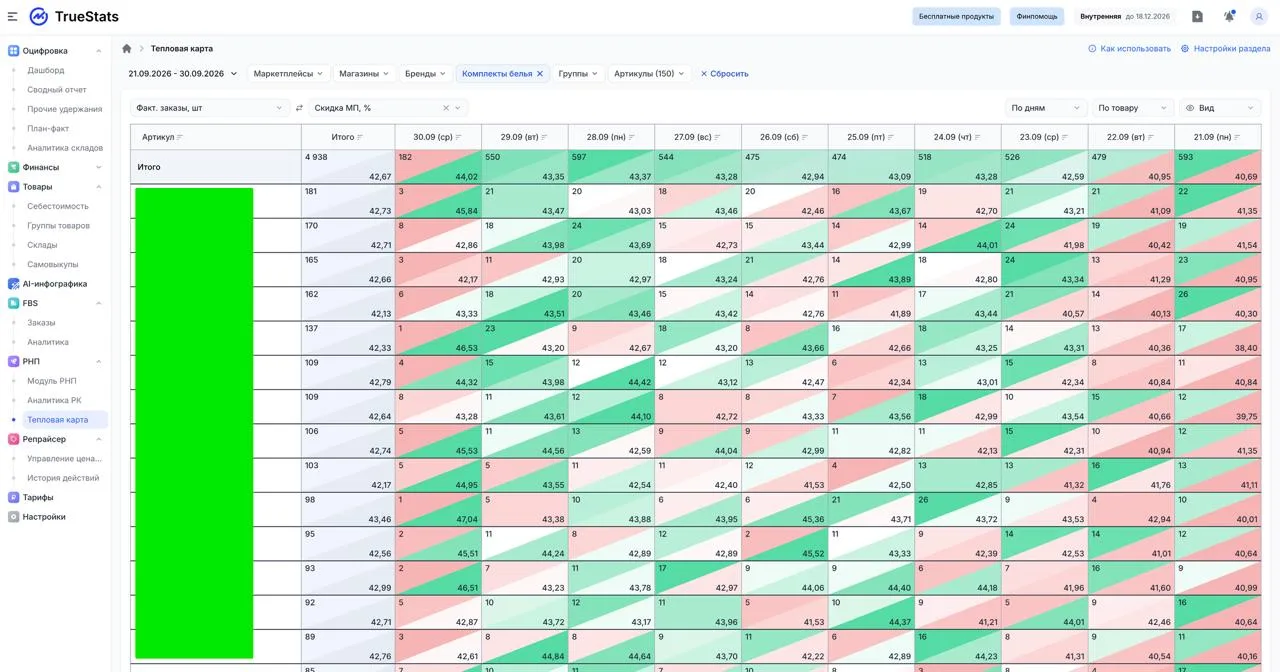Sort by the 29.09 (вт) column icon
This screenshot has width=1280, height=672.
[545, 137]
